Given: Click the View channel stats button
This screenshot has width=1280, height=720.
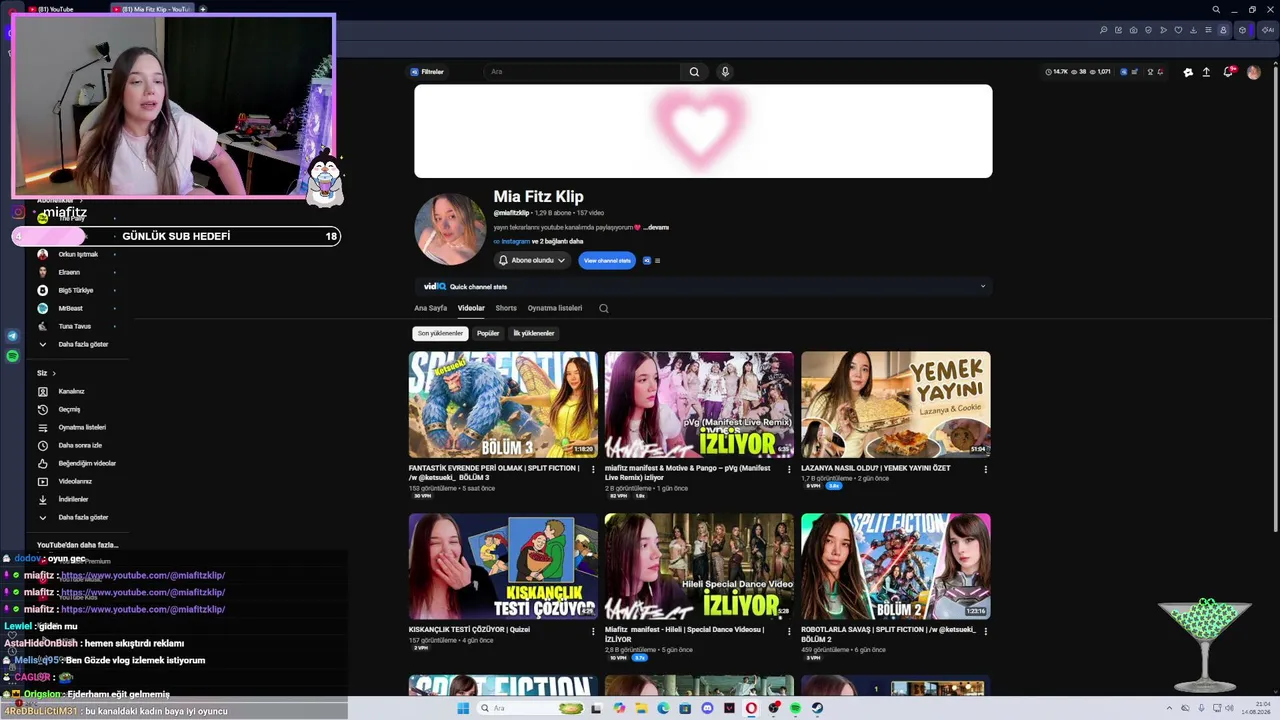Looking at the screenshot, I should coord(607,260).
